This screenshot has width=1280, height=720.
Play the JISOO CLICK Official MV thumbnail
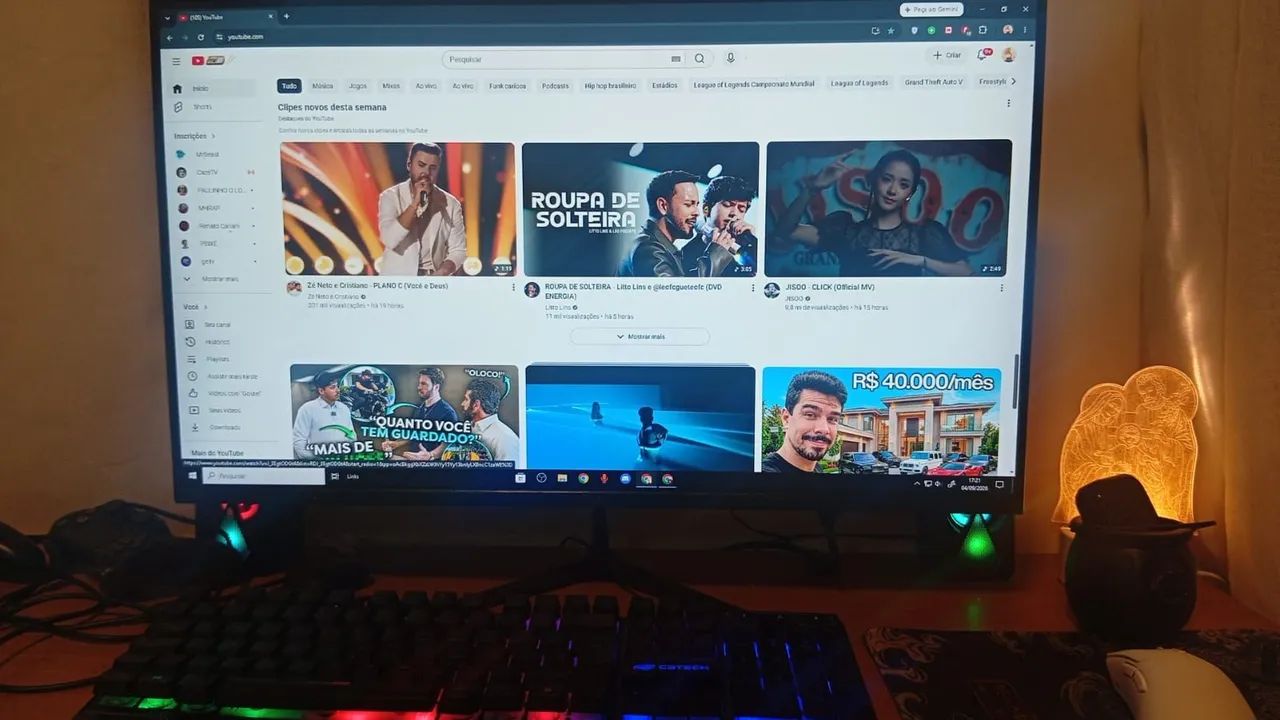(888, 209)
